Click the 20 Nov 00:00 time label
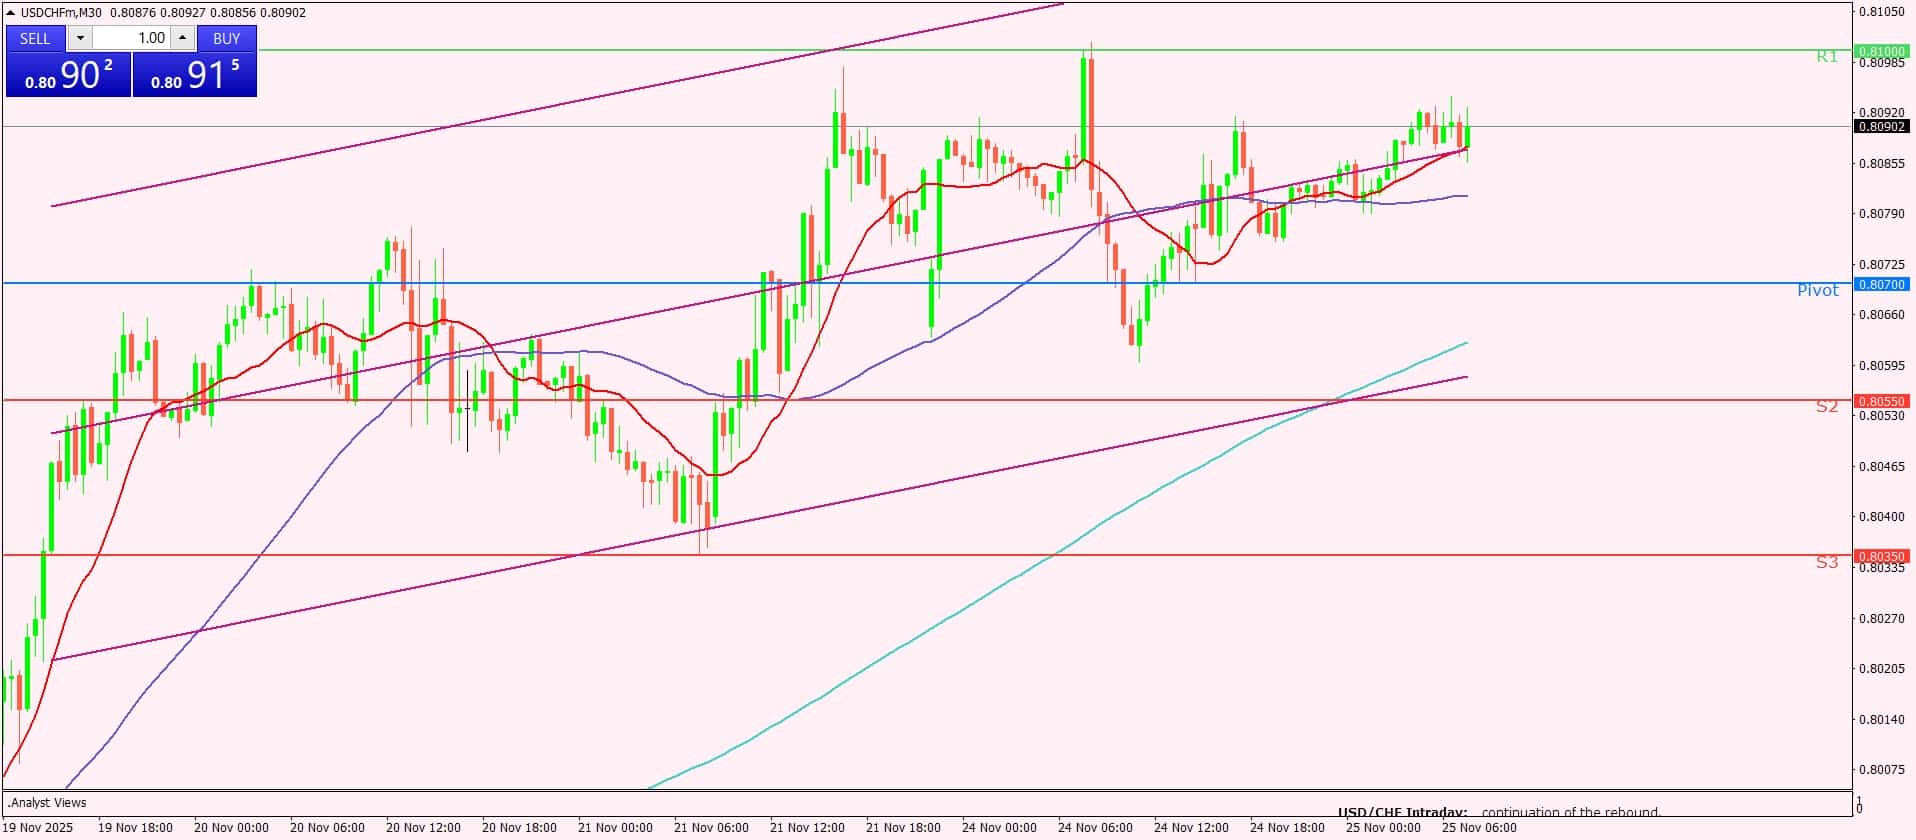The image size is (1916, 840). coord(231,827)
